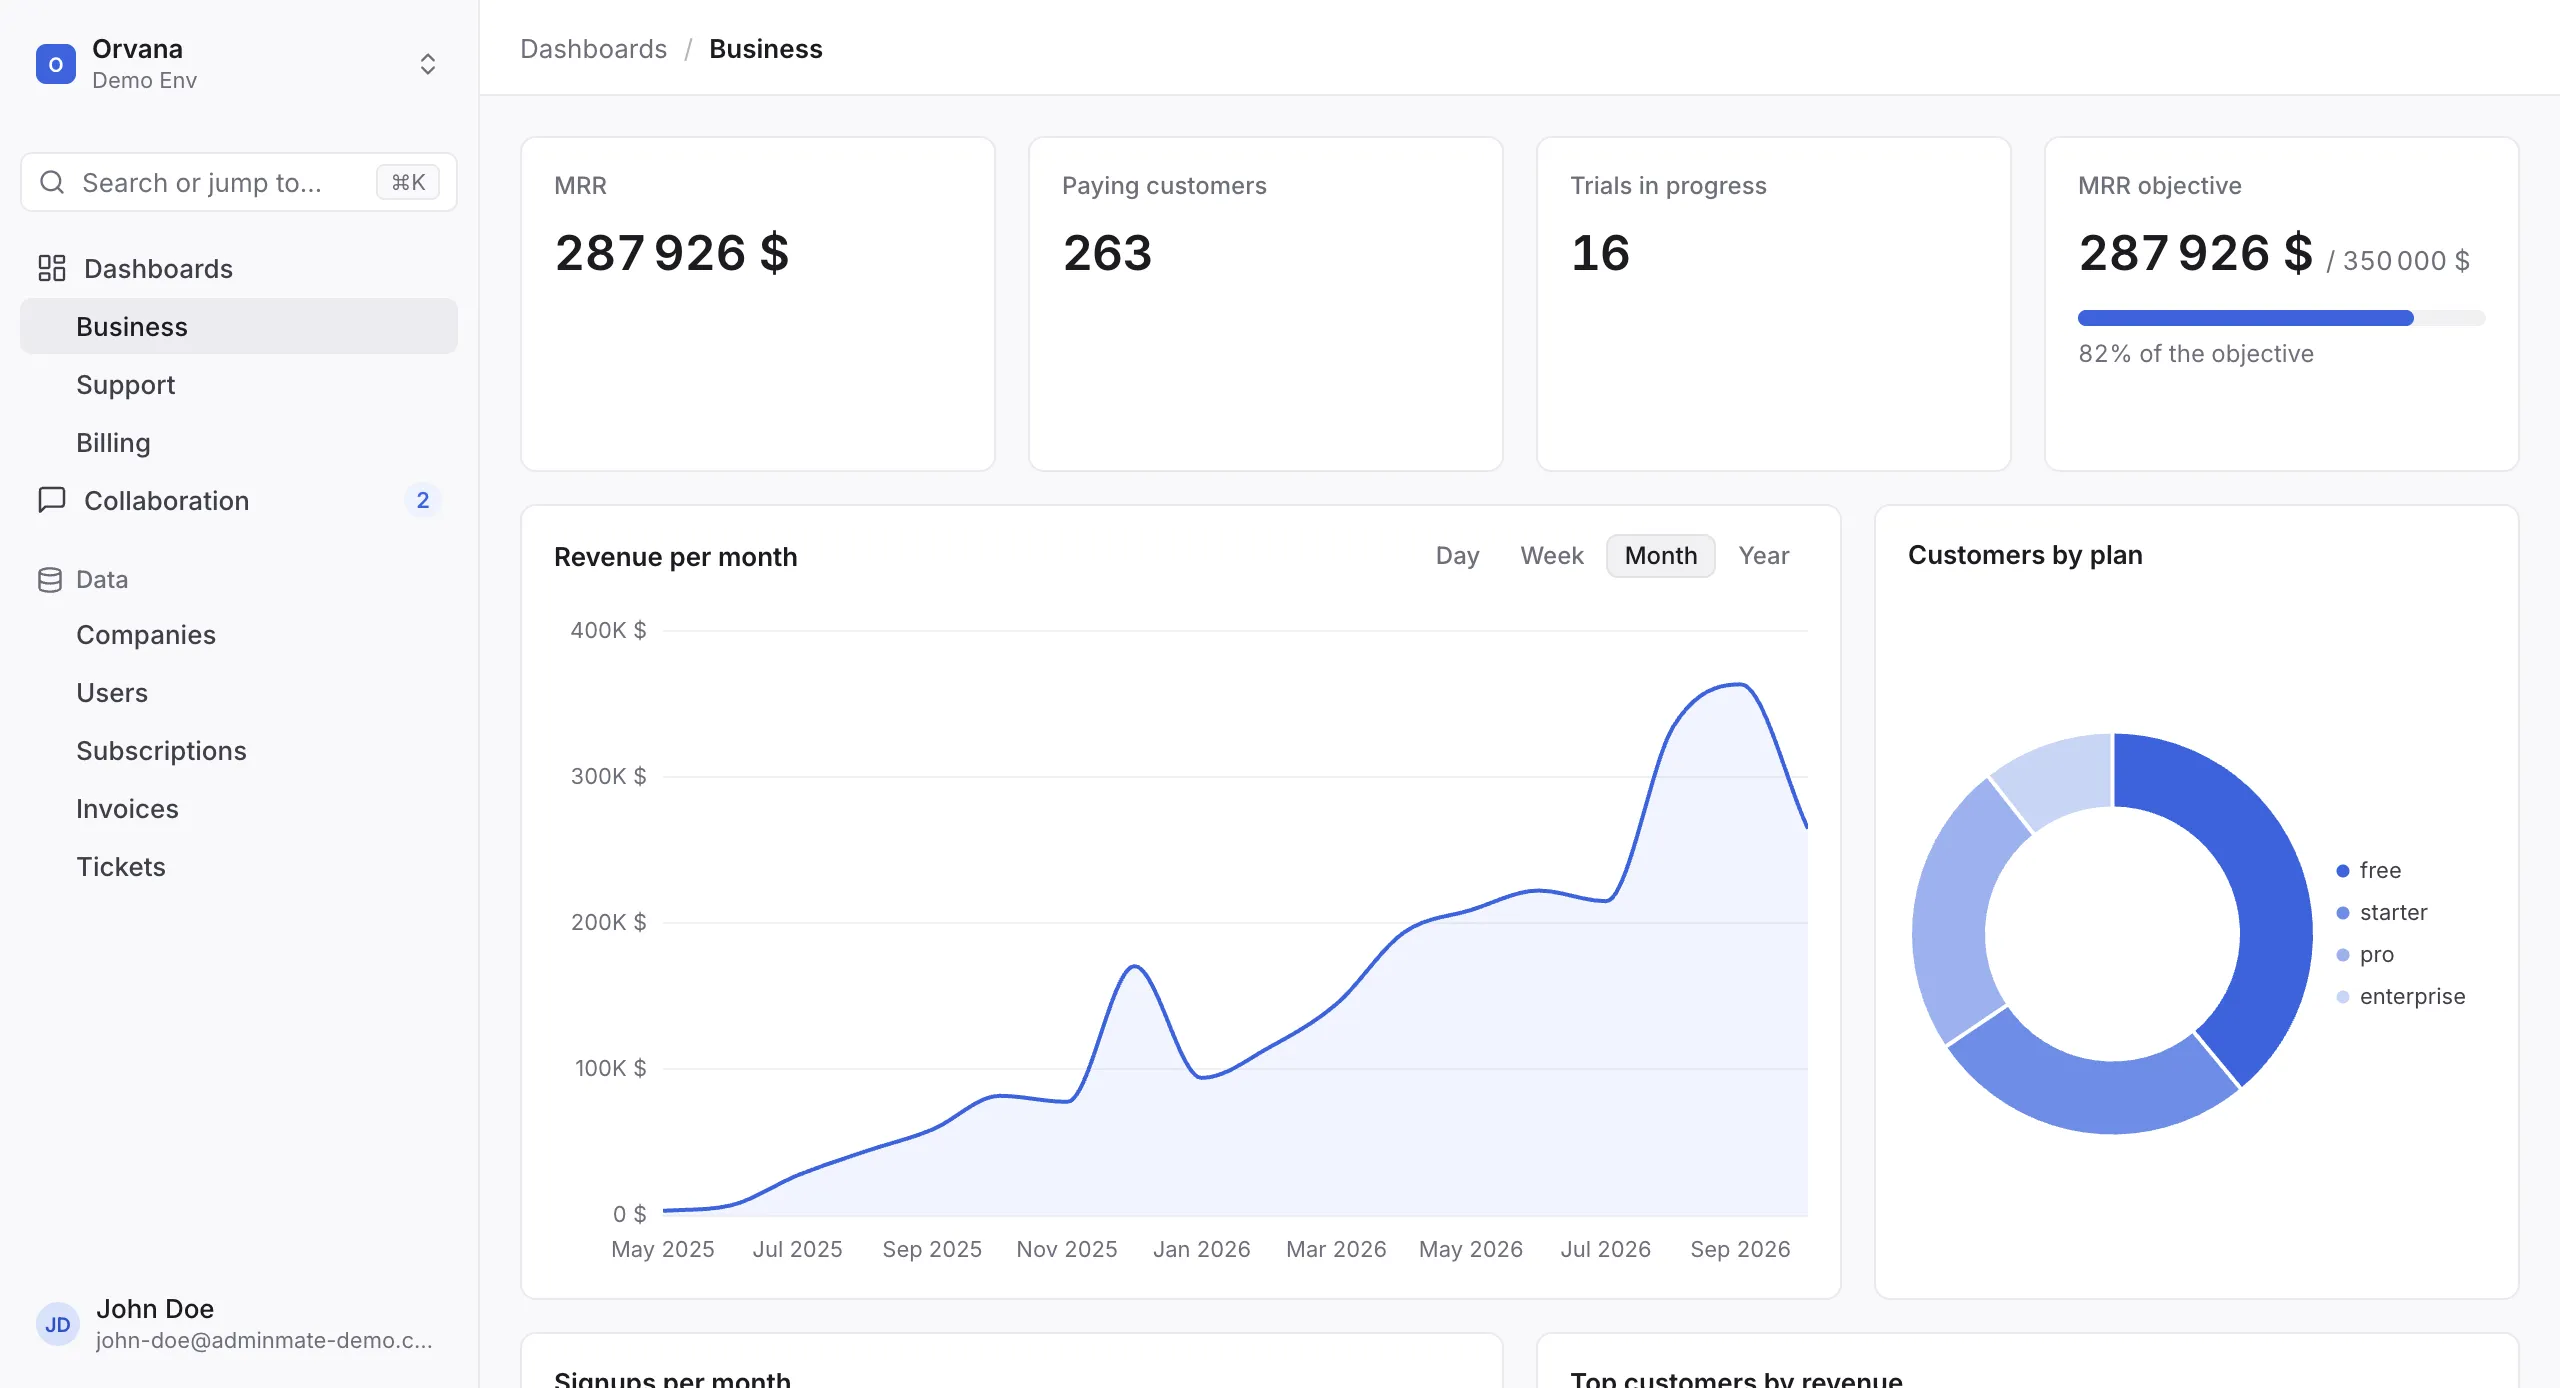The image size is (2560, 1388).
Task: Select the Month range toggle
Action: pos(1661,555)
